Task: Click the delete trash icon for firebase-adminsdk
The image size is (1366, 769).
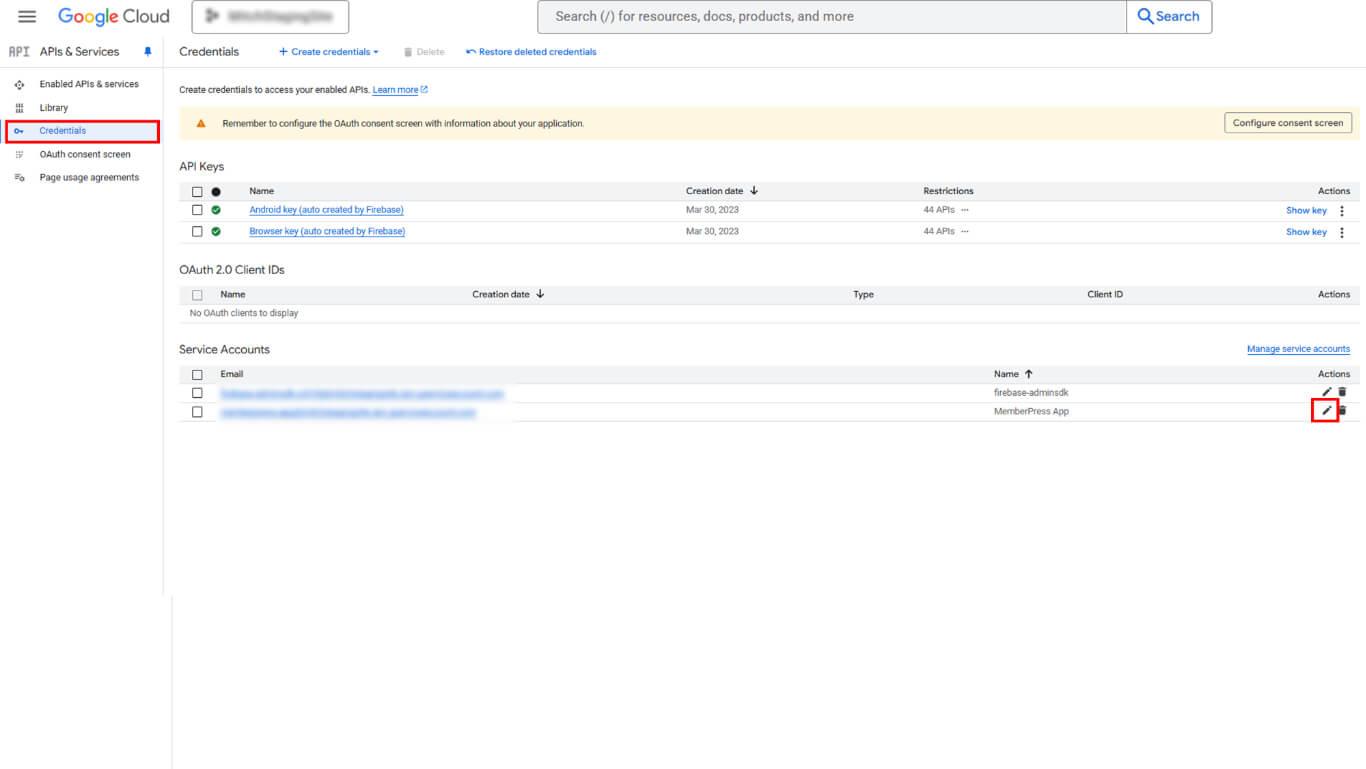Action: (1342, 392)
